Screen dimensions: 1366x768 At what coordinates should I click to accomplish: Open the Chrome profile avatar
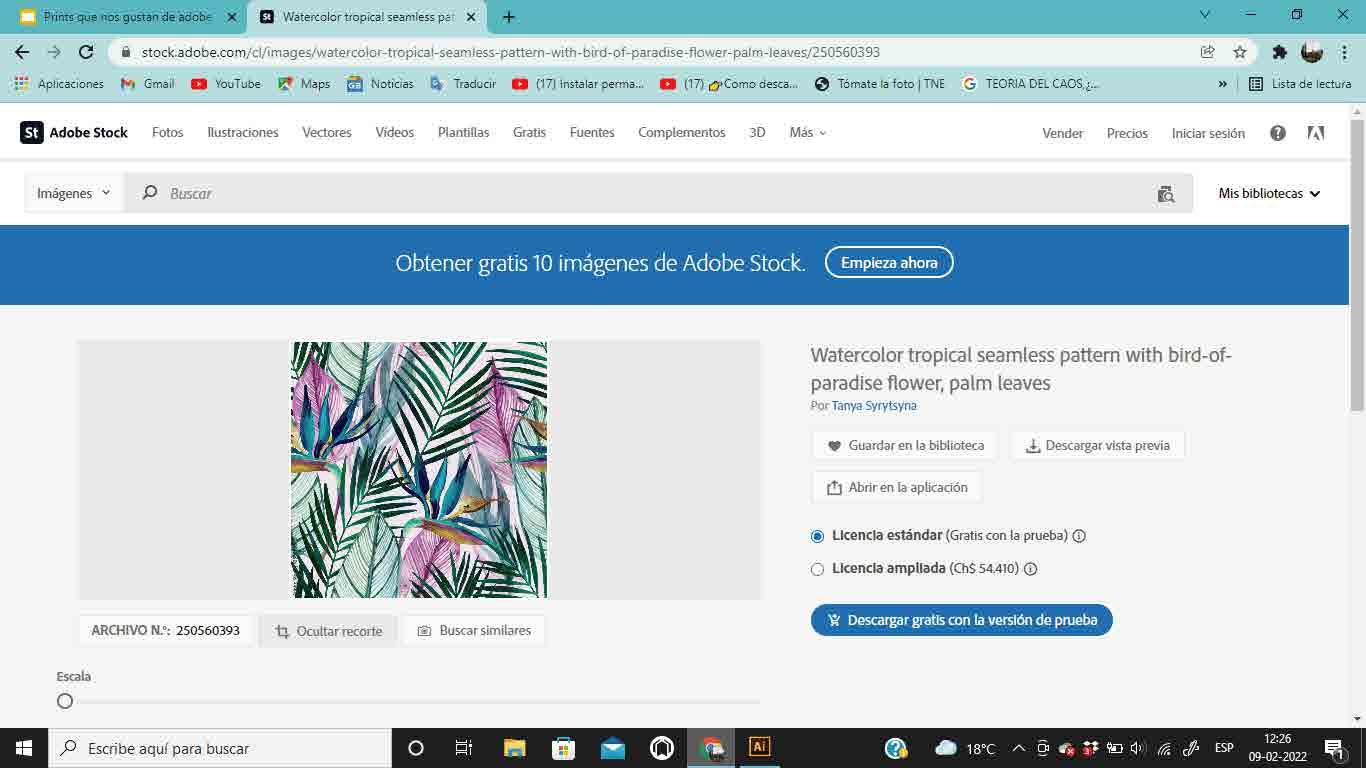1312,52
